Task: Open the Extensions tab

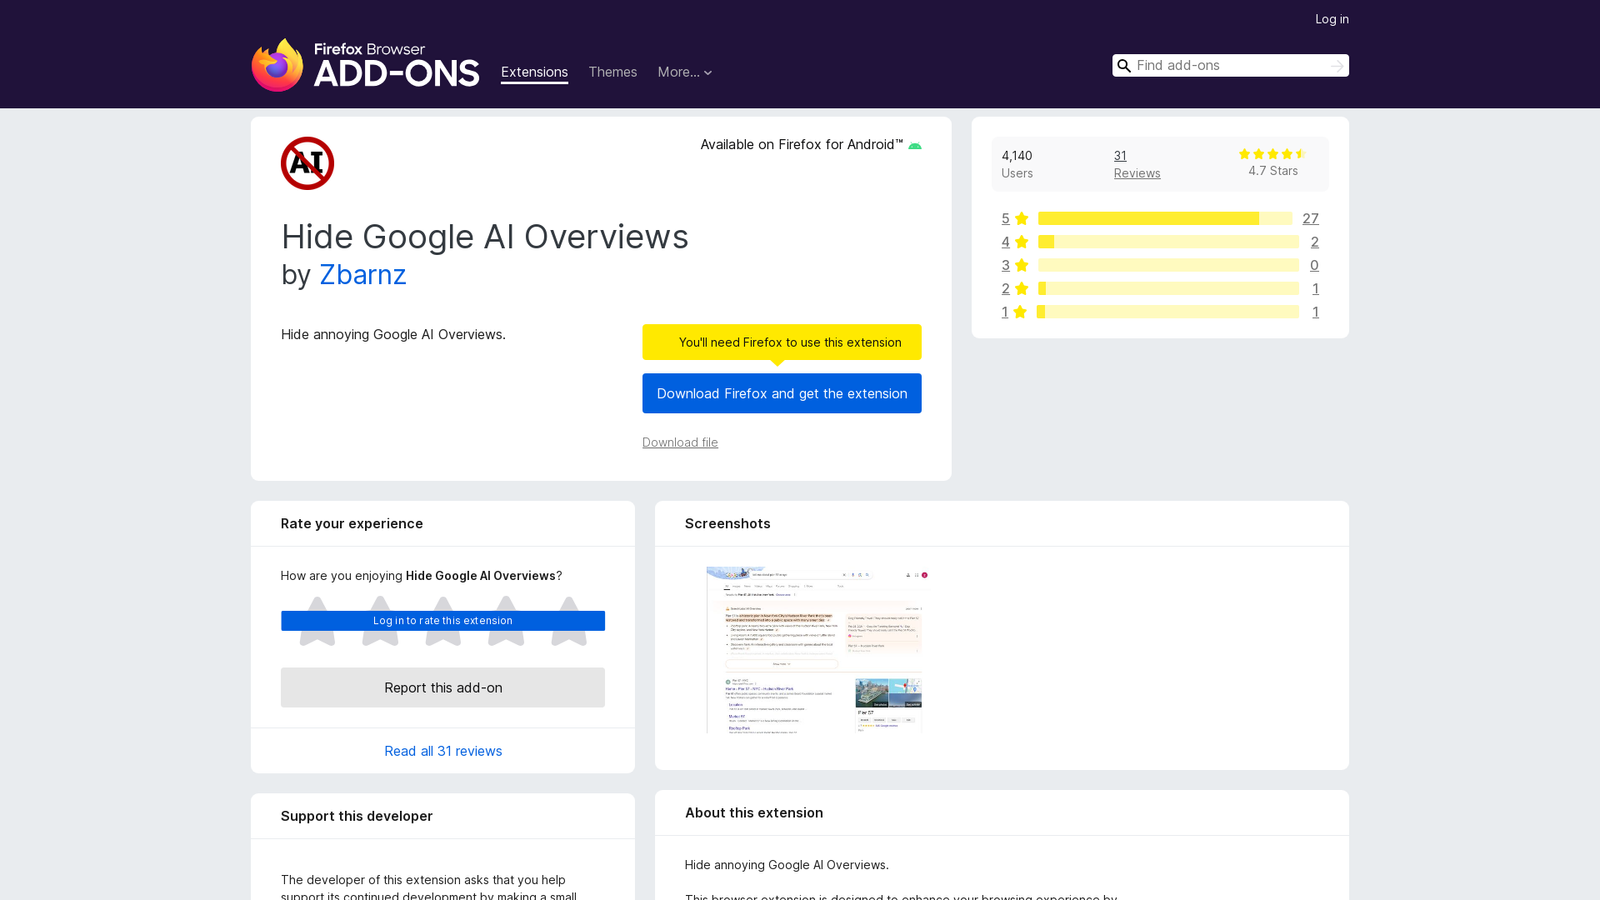Action: point(534,72)
